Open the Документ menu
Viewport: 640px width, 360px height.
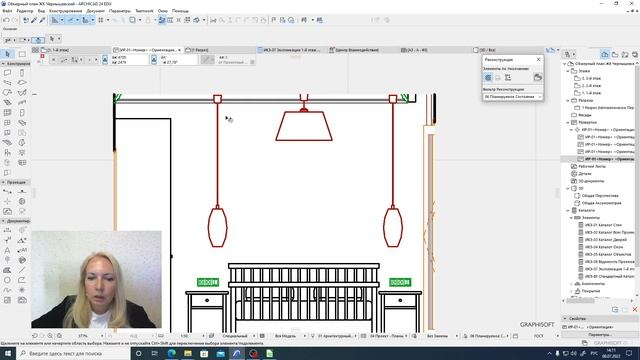coord(96,11)
